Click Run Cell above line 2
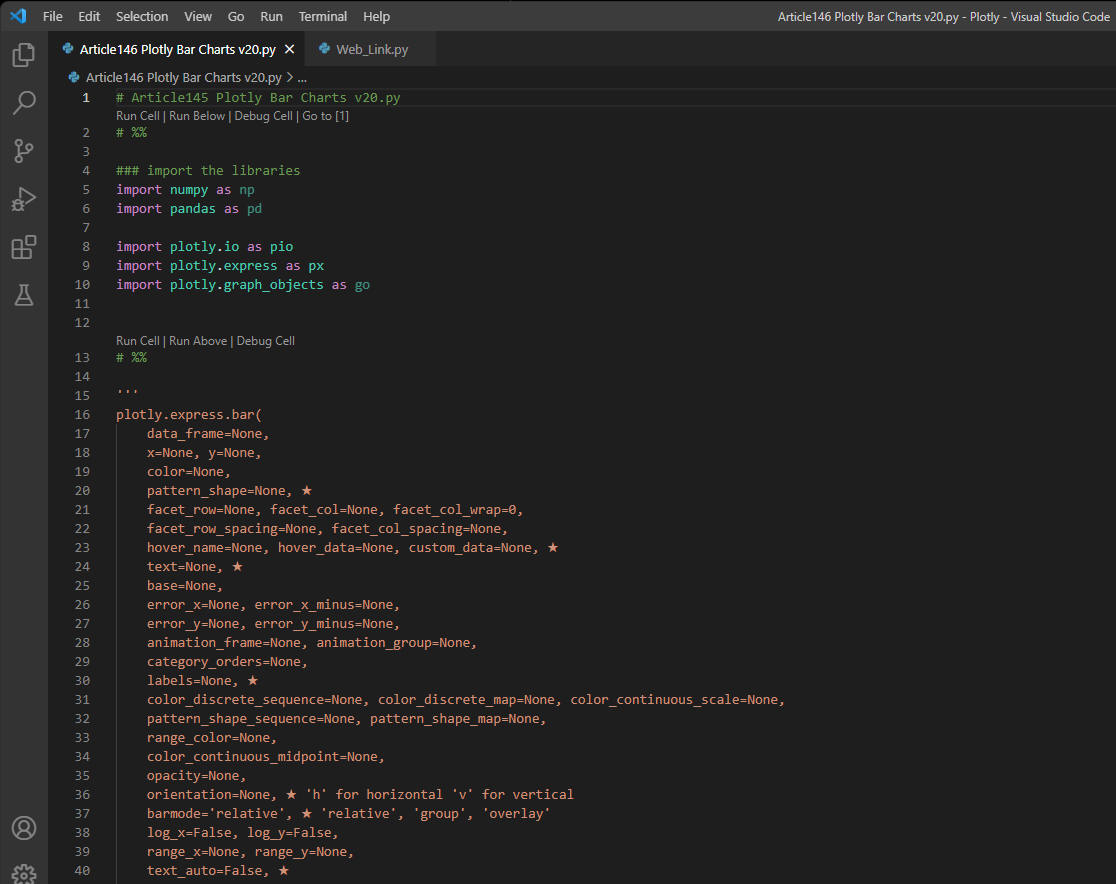Viewport: 1116px width, 884px height. coord(137,116)
